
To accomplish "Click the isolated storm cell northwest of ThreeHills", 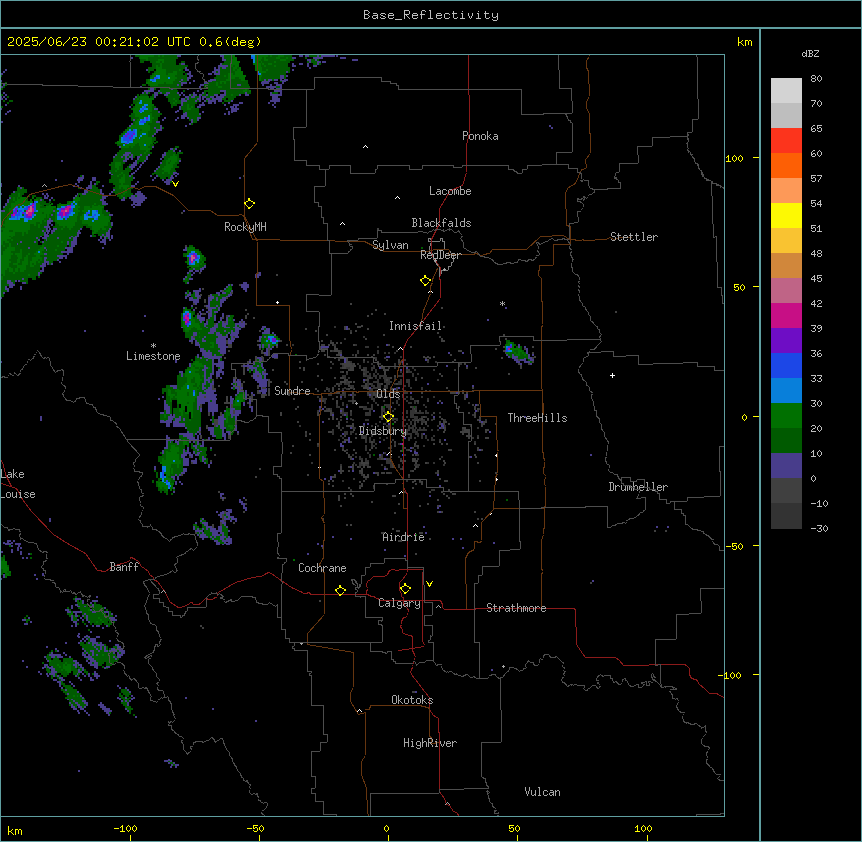I will pyautogui.click(x=517, y=351).
